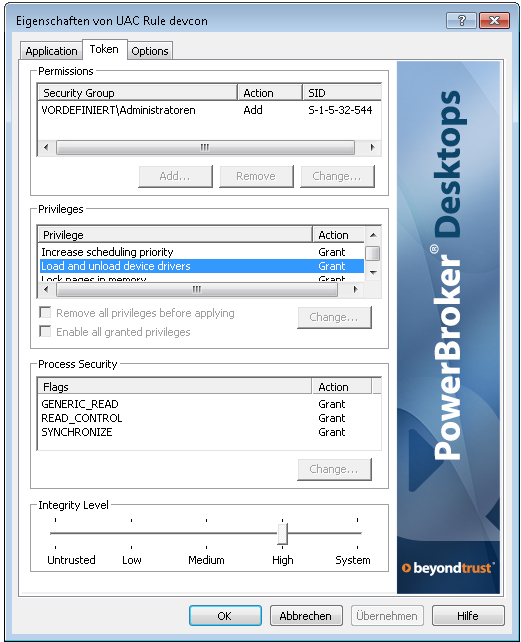521x642 pixels.
Task: Click the Privilege column header
Action: [x=175, y=235]
